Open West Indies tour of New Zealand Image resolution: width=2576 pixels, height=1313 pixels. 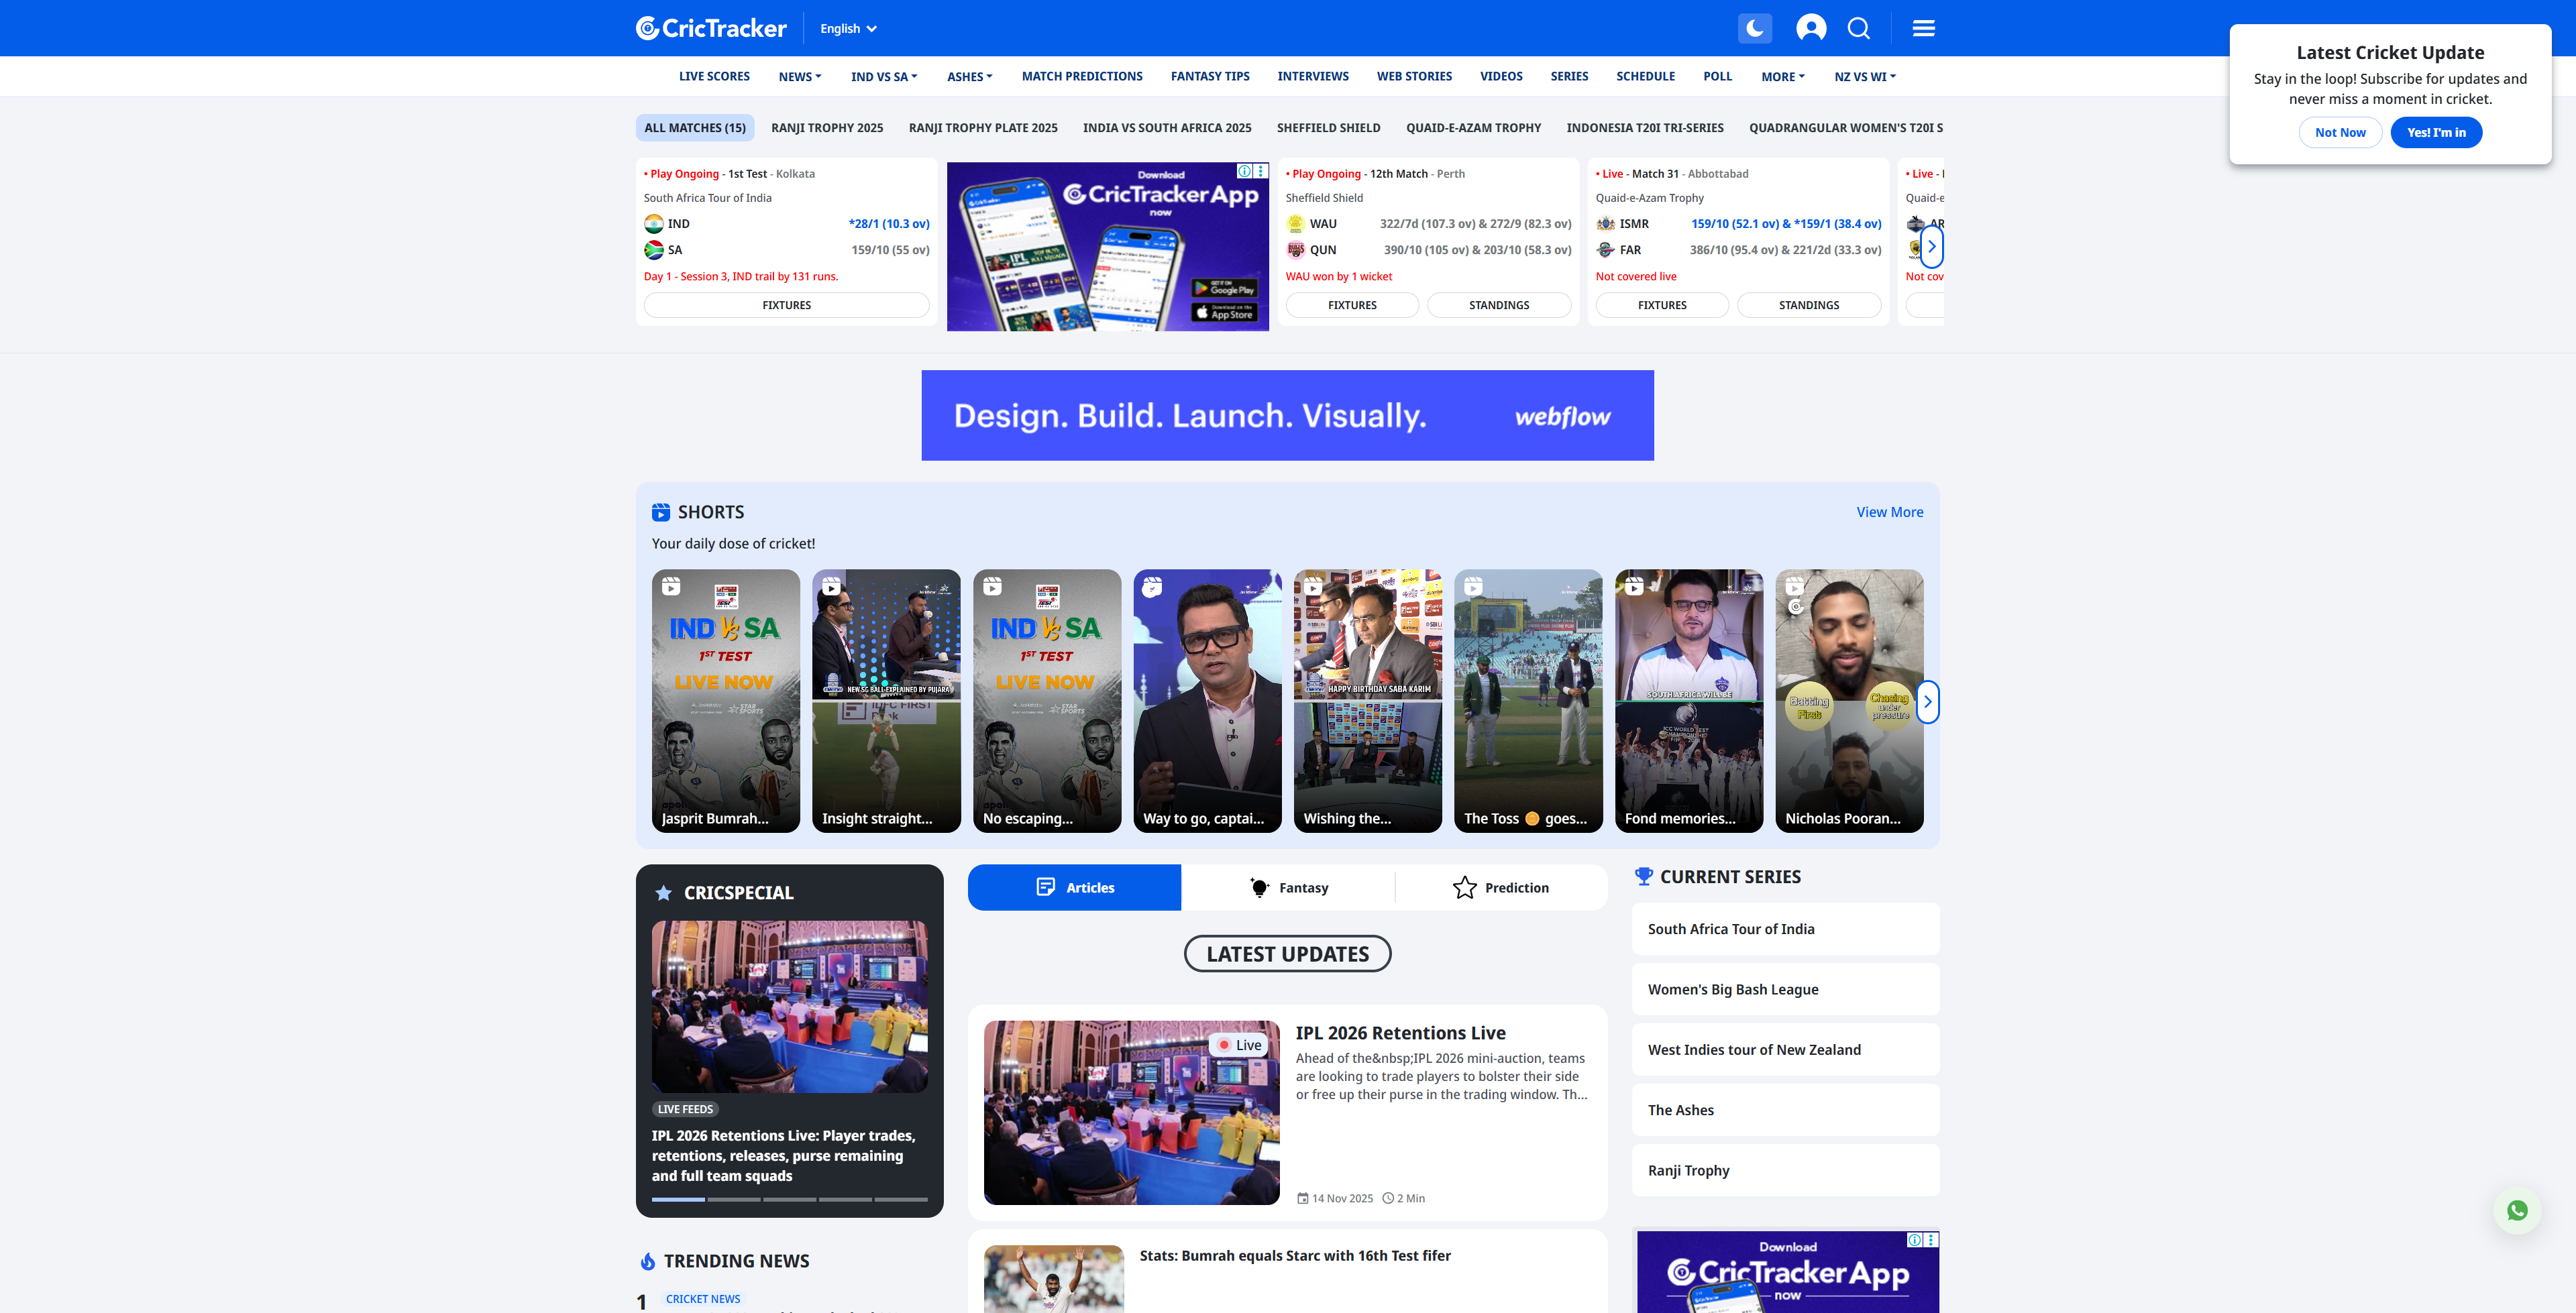pyautogui.click(x=1785, y=1050)
